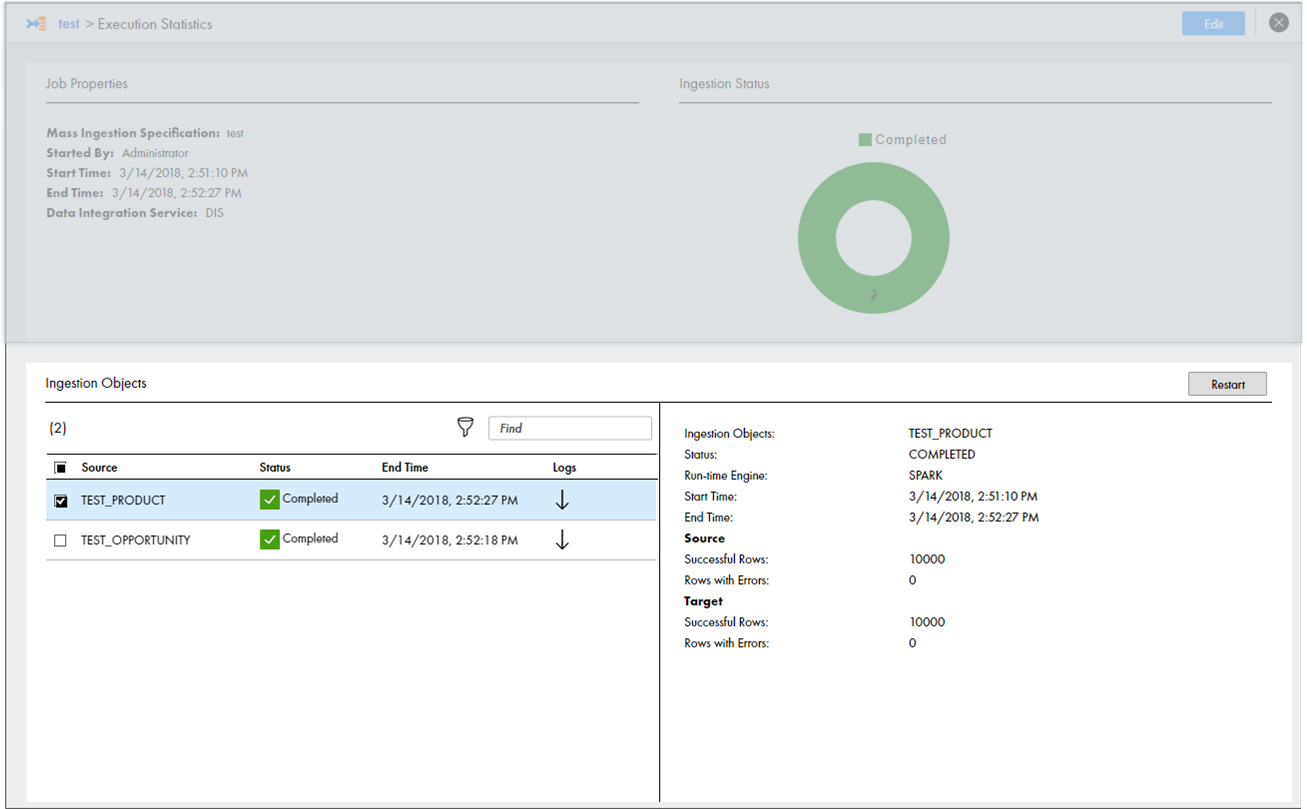Image resolution: width=1307 pixels, height=809 pixels.
Task: Click the Administrator started-by value
Action: click(x=155, y=153)
